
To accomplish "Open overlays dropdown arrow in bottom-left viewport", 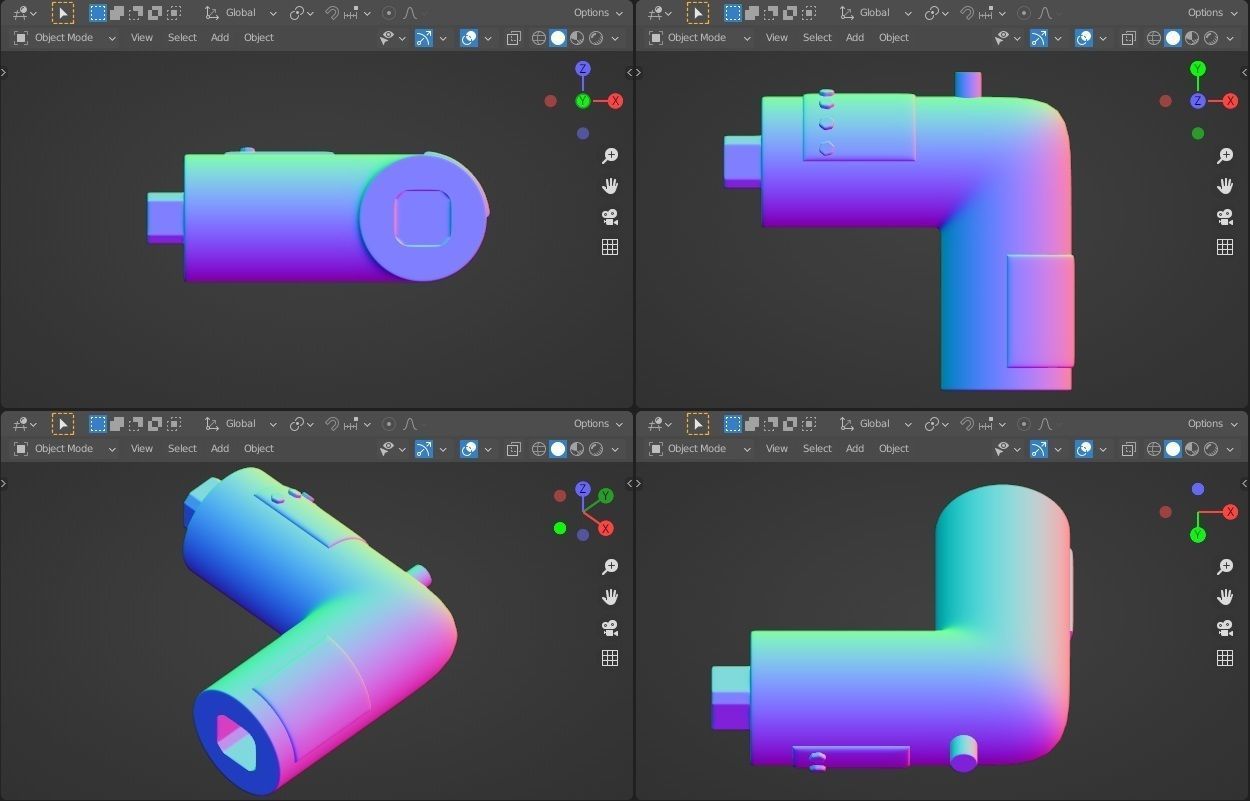I will click(x=488, y=449).
